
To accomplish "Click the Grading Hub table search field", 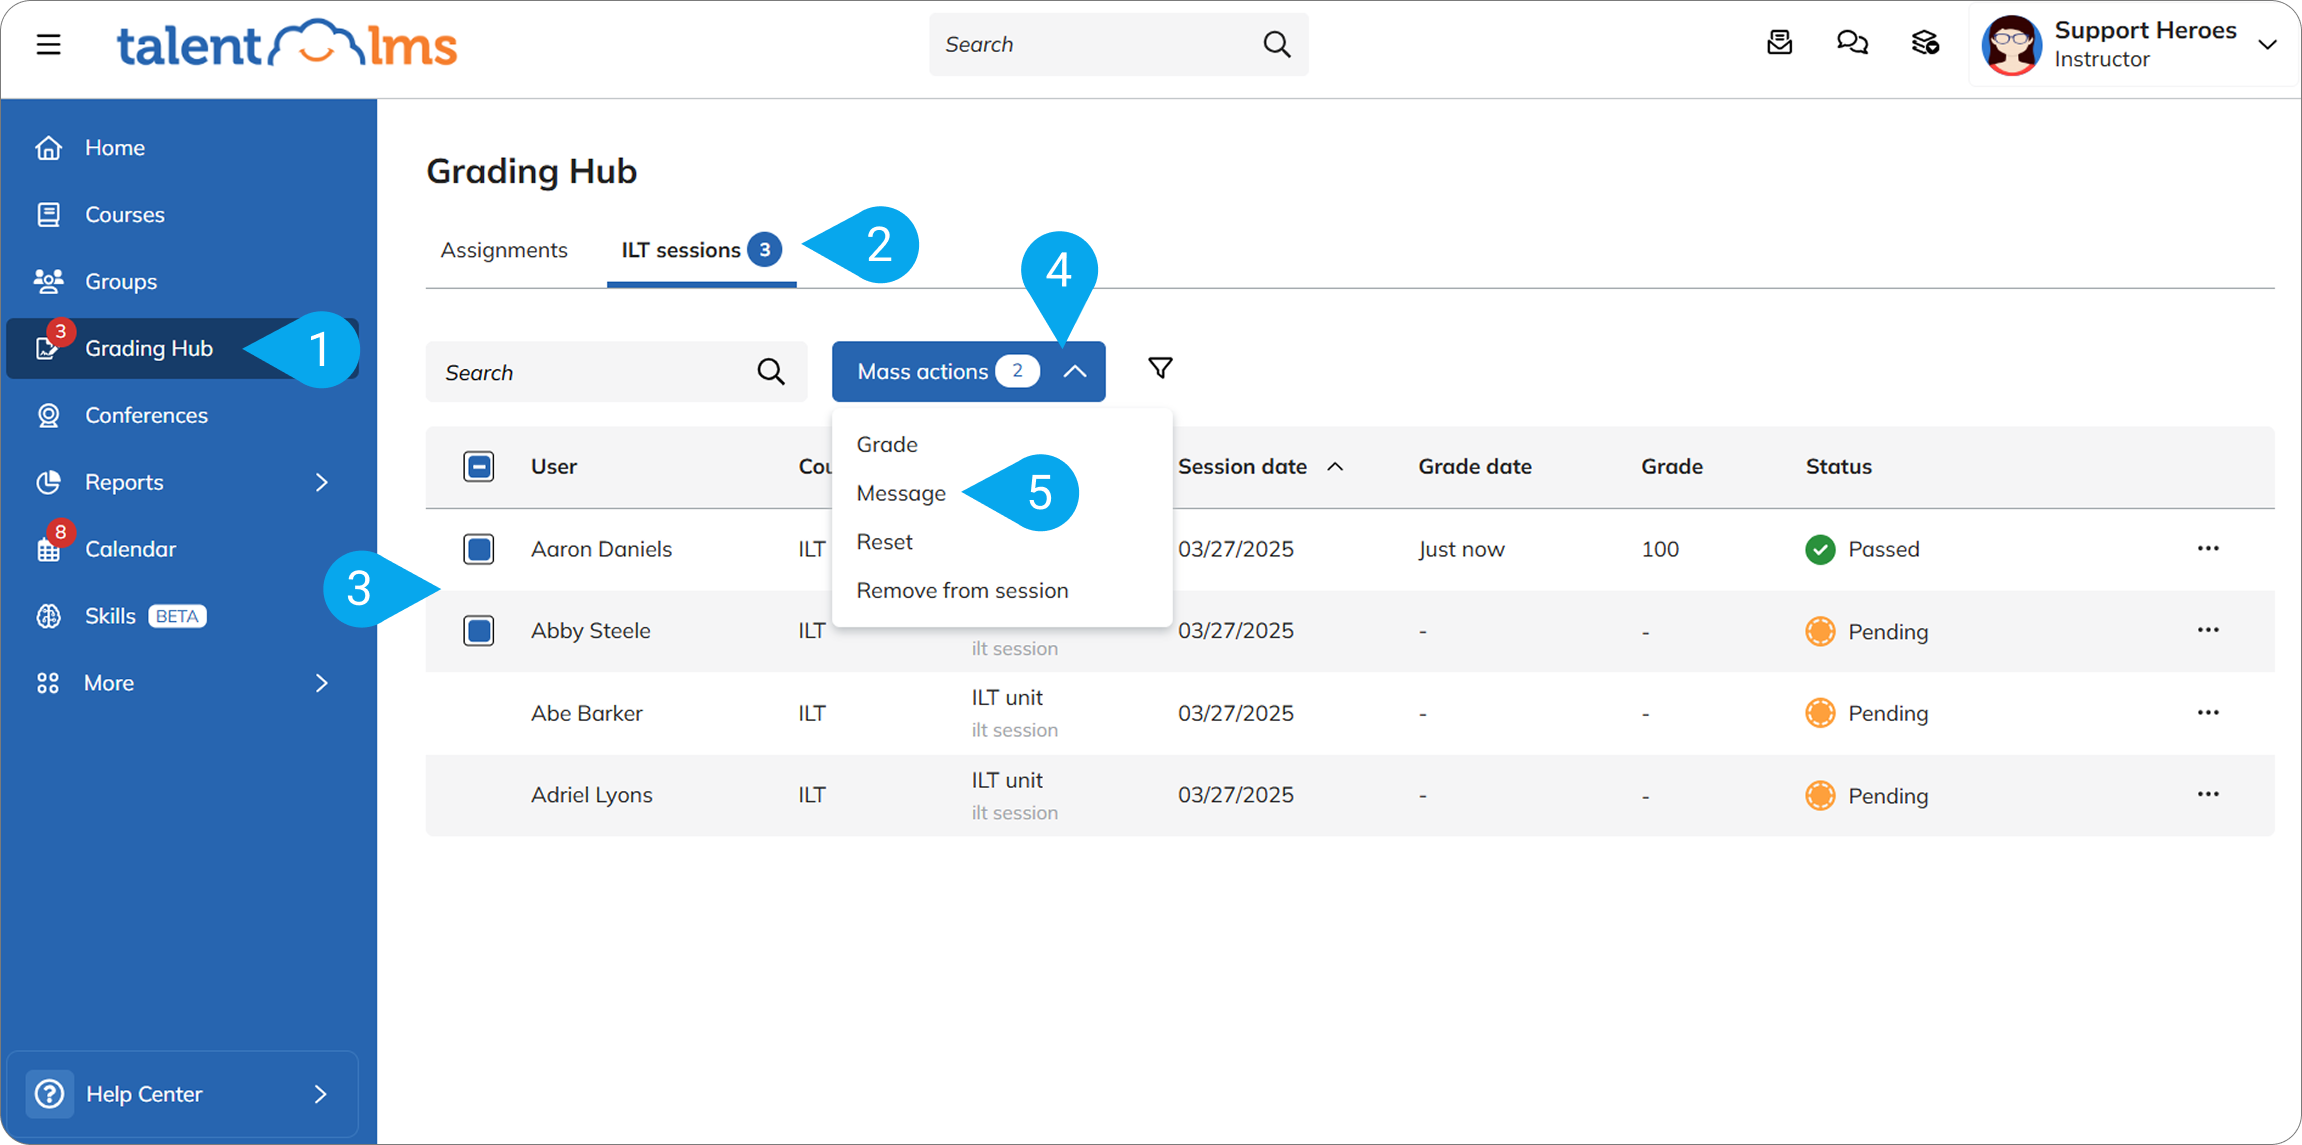I will [616, 372].
